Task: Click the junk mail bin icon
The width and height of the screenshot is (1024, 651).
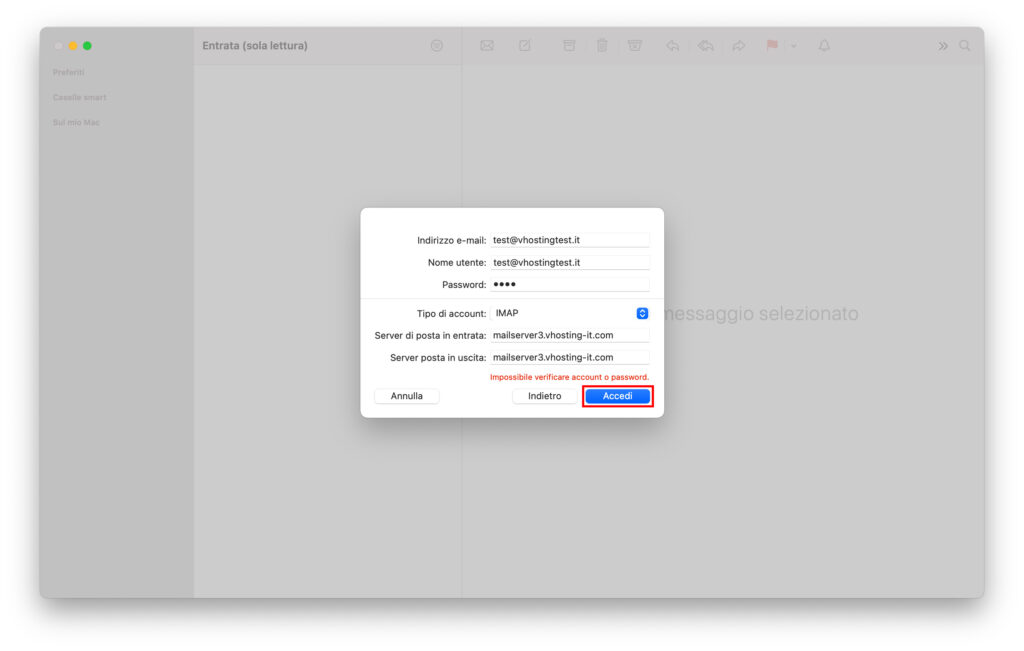Action: (635, 46)
